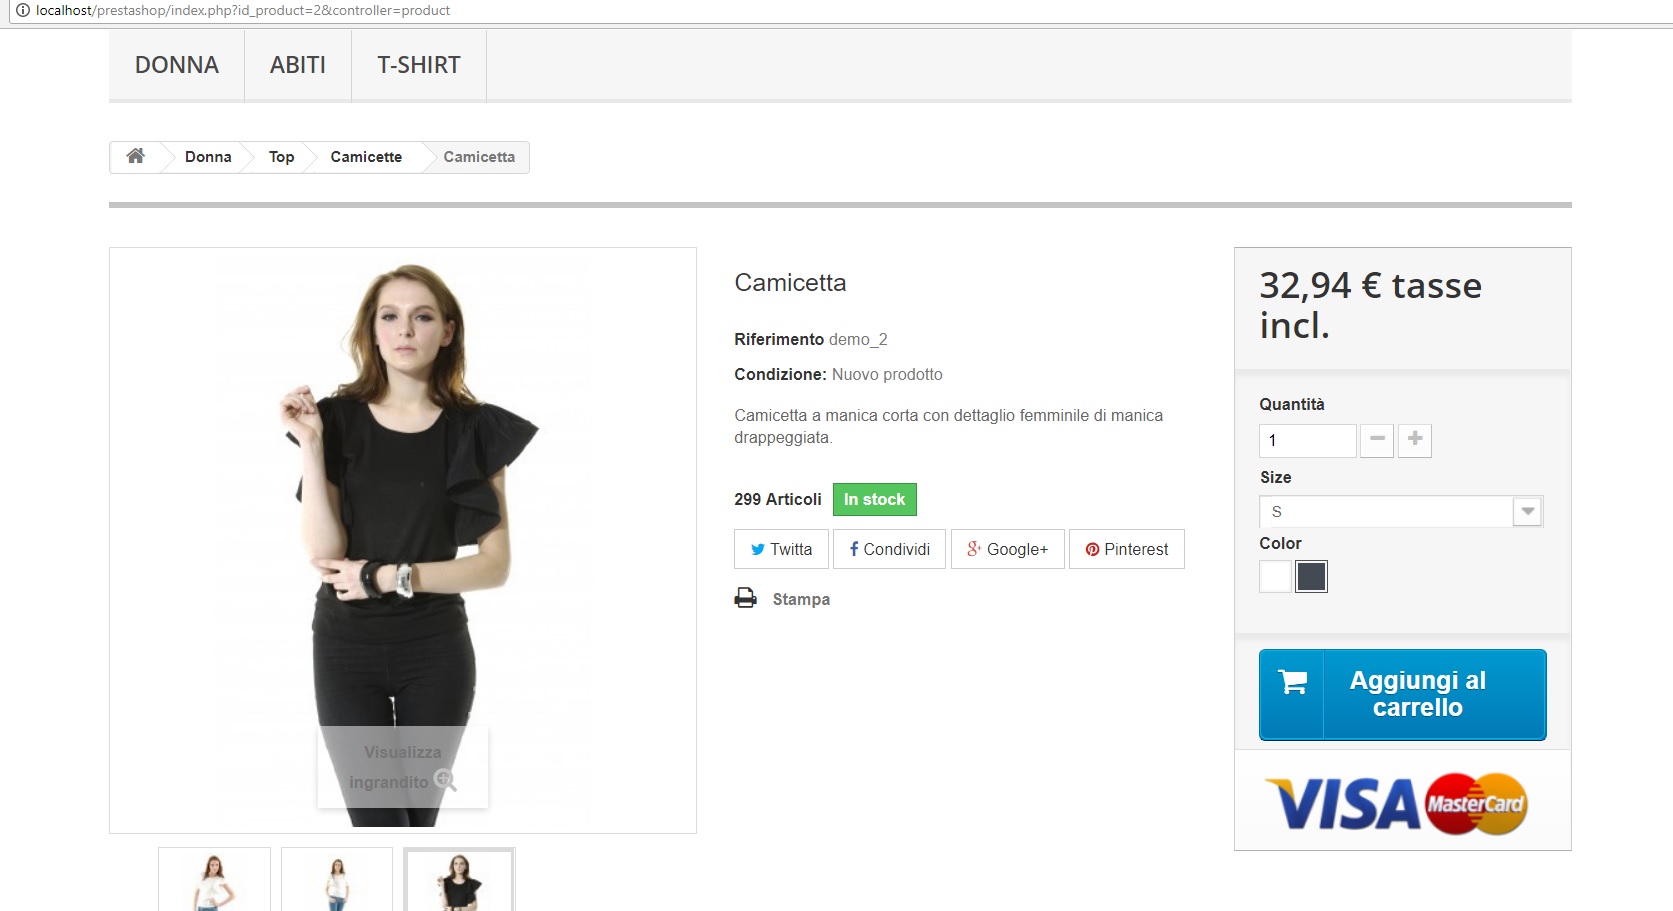Viewport: 1673px width, 911px height.
Task: Click the main product image
Action: click(403, 540)
